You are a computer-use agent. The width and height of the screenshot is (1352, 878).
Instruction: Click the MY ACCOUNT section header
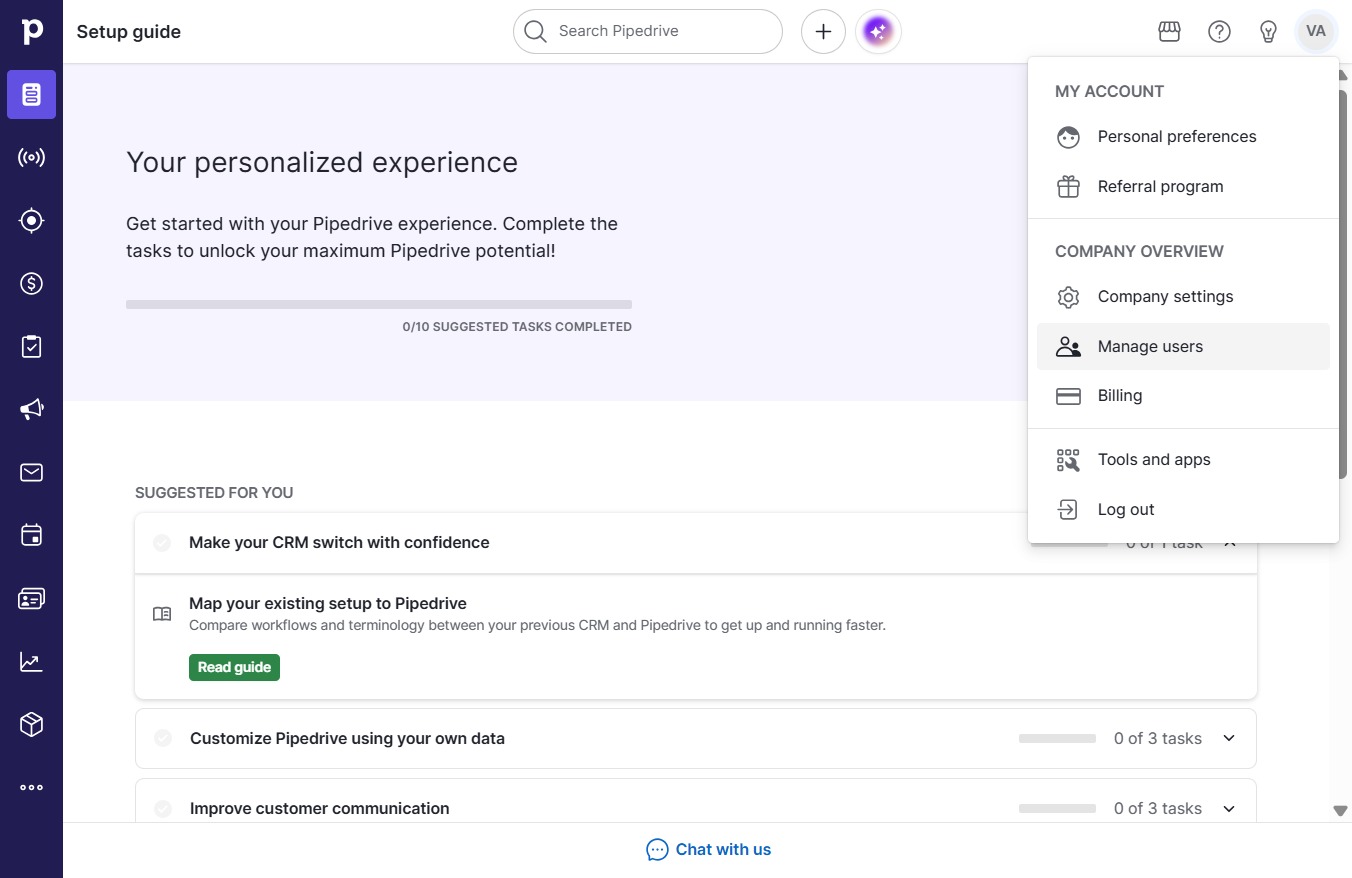click(x=1110, y=91)
